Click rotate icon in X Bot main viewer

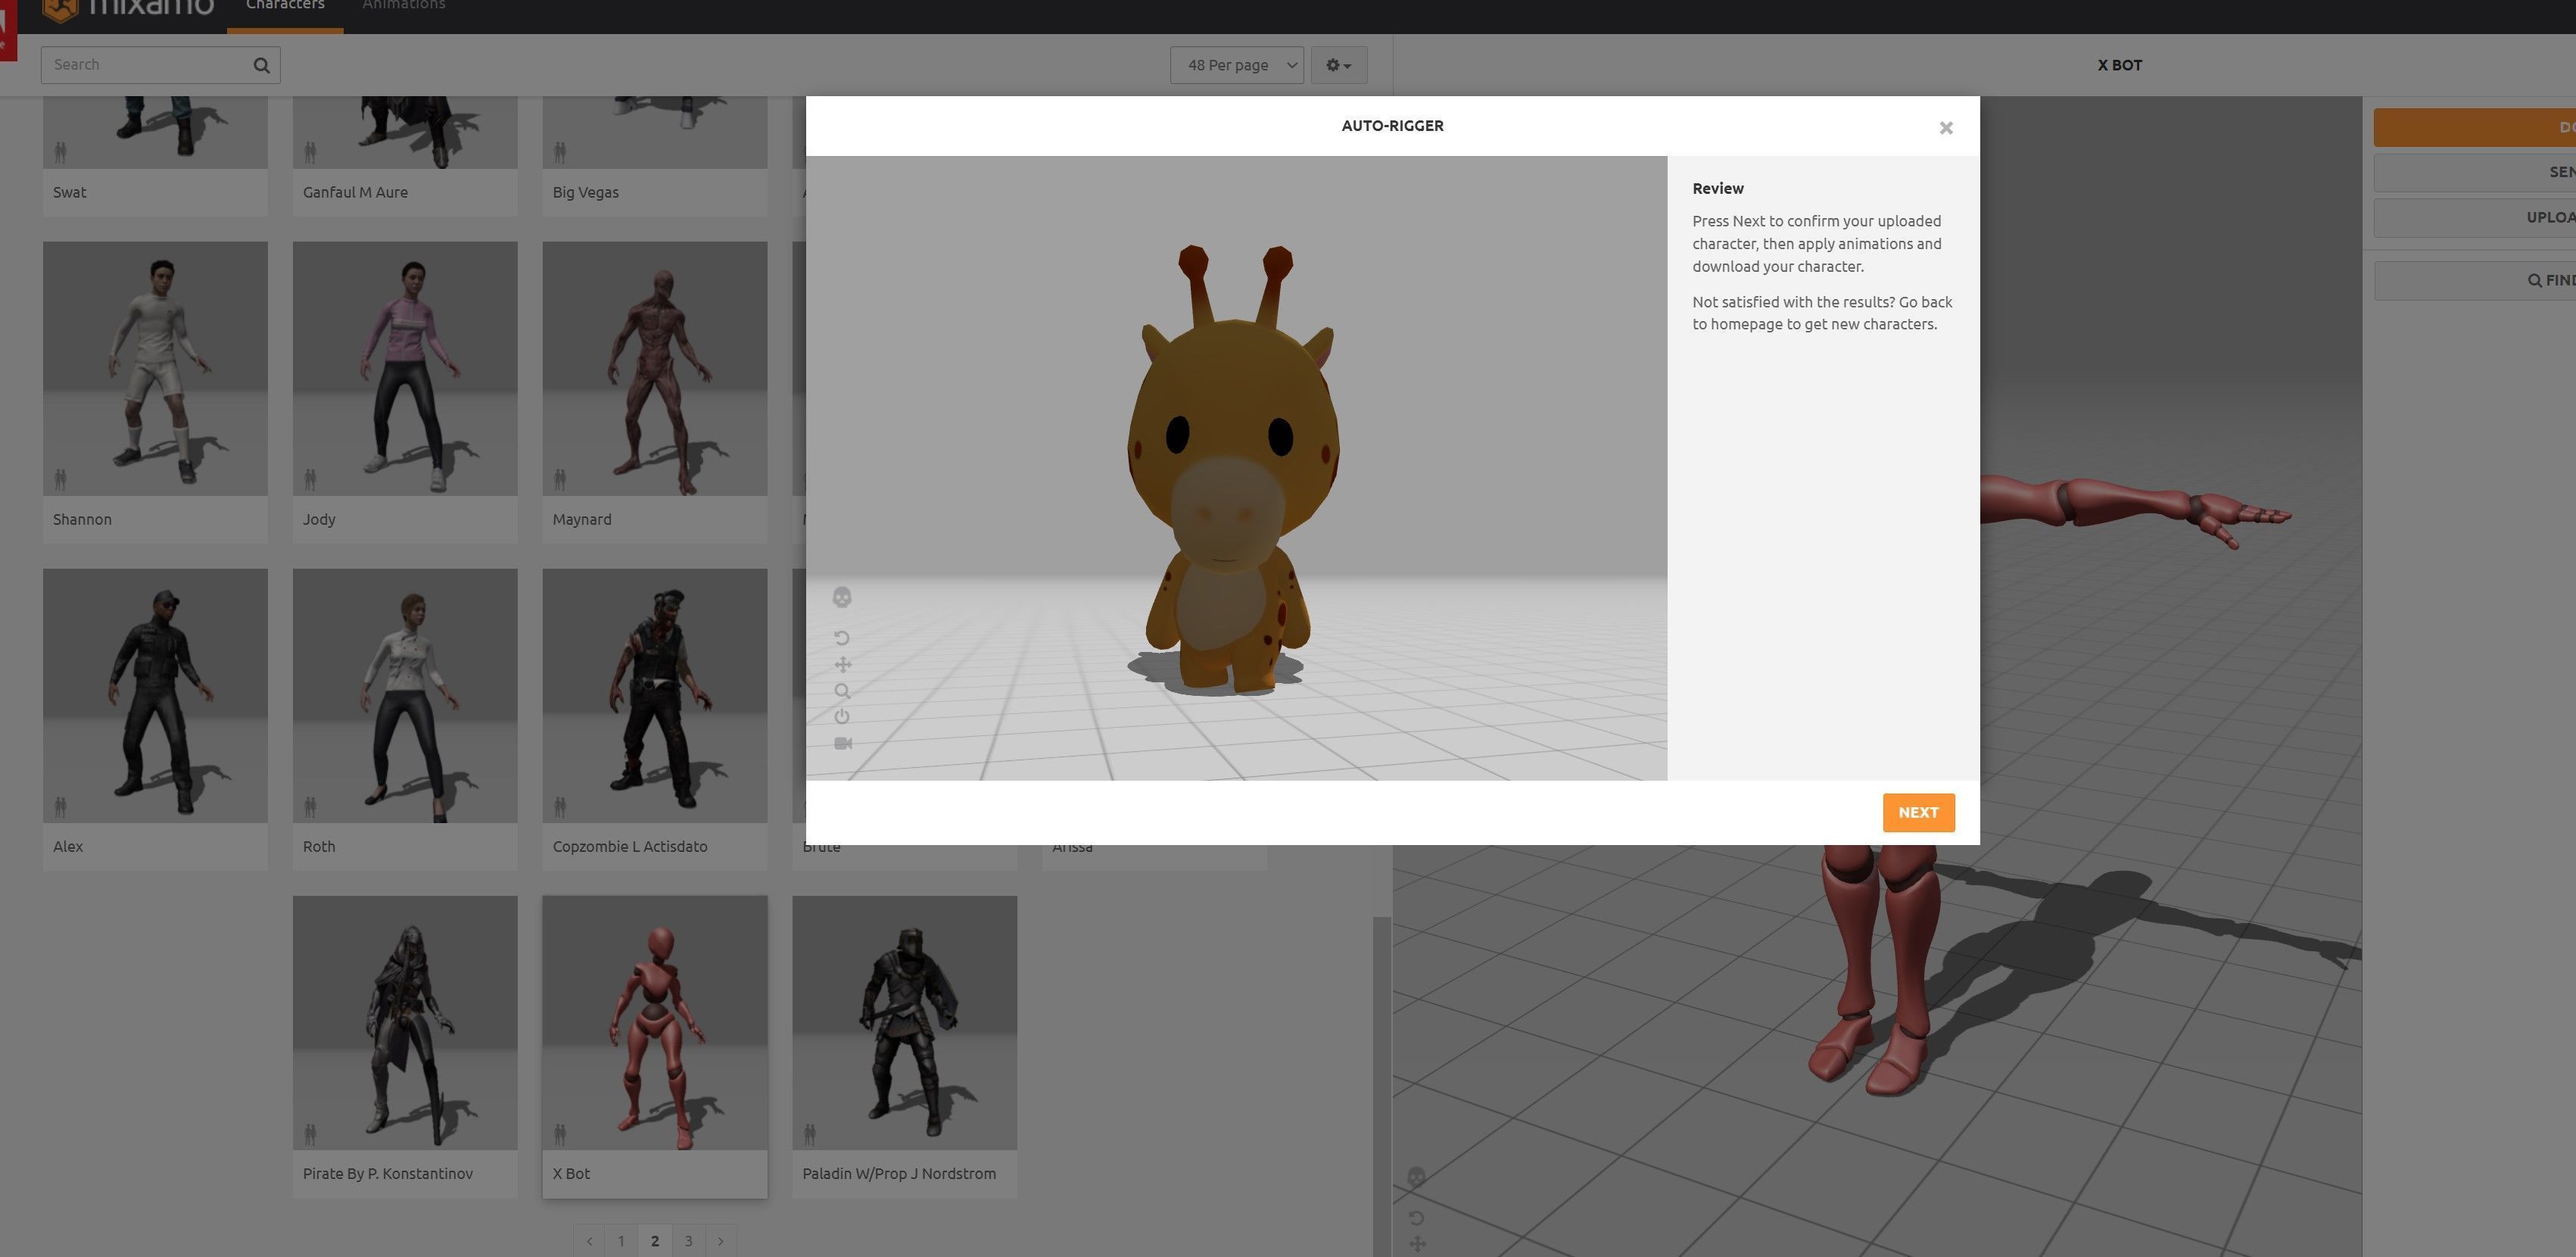click(x=1416, y=1218)
